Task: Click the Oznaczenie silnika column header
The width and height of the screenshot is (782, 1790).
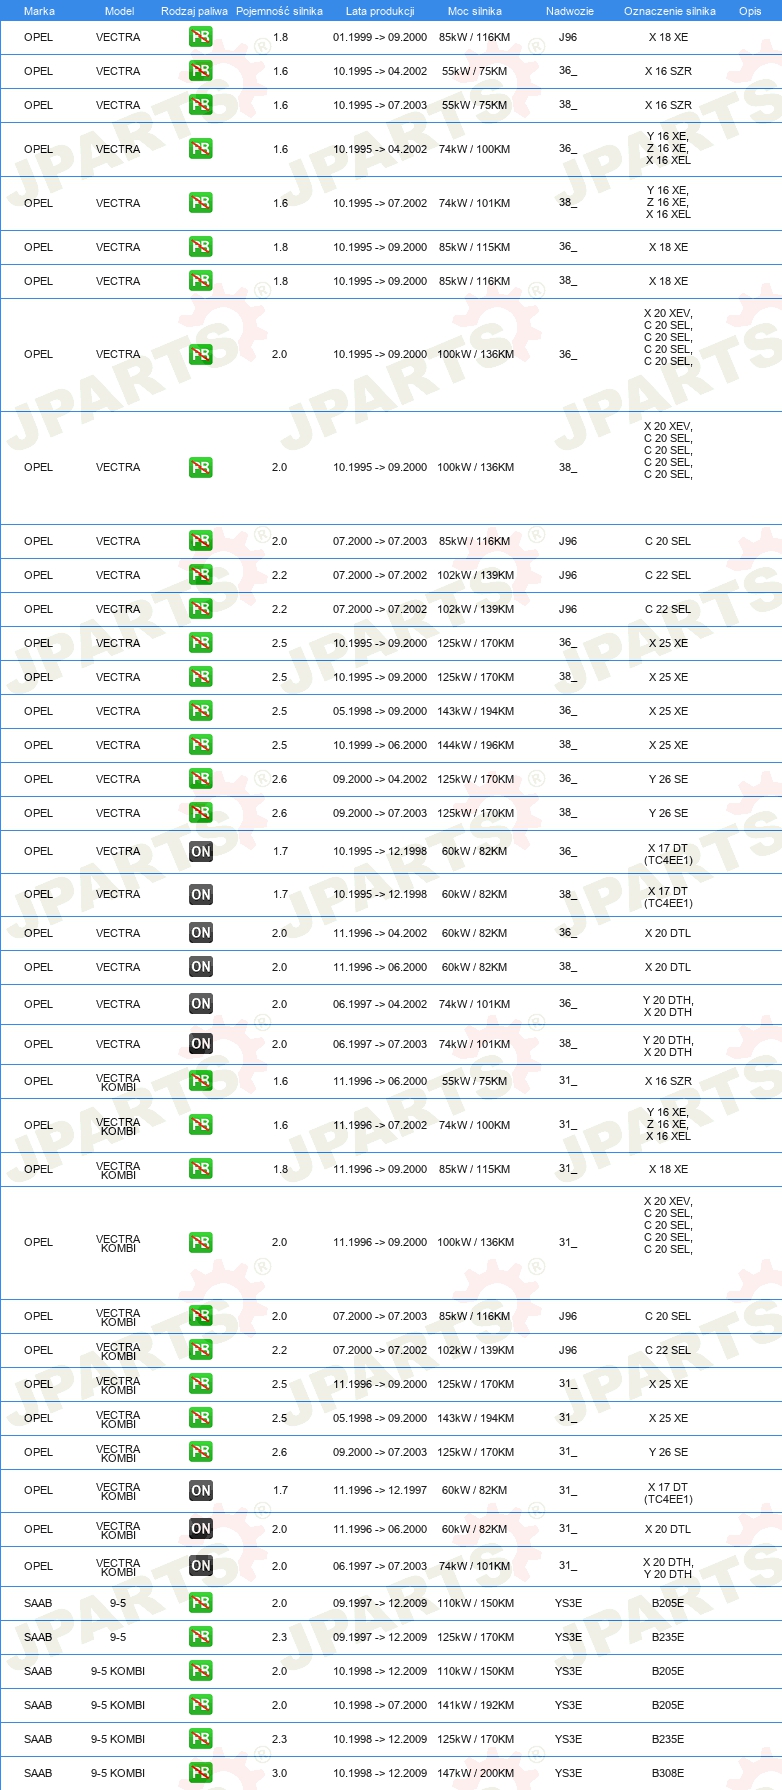Action: click(670, 11)
